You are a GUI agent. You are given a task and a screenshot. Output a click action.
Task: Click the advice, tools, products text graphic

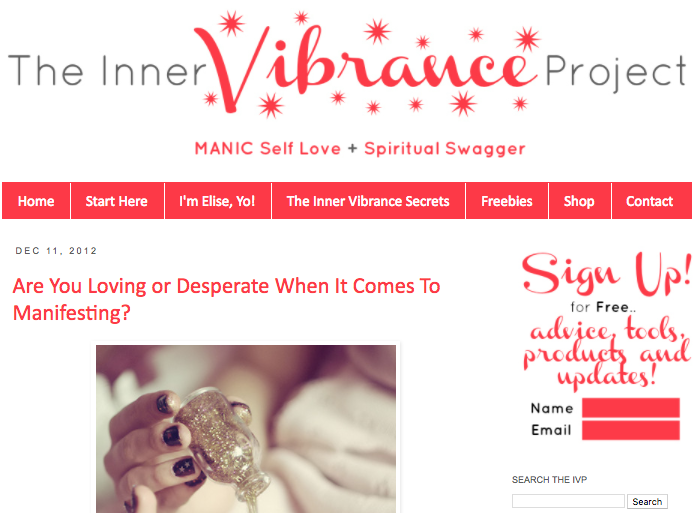[x=606, y=353]
